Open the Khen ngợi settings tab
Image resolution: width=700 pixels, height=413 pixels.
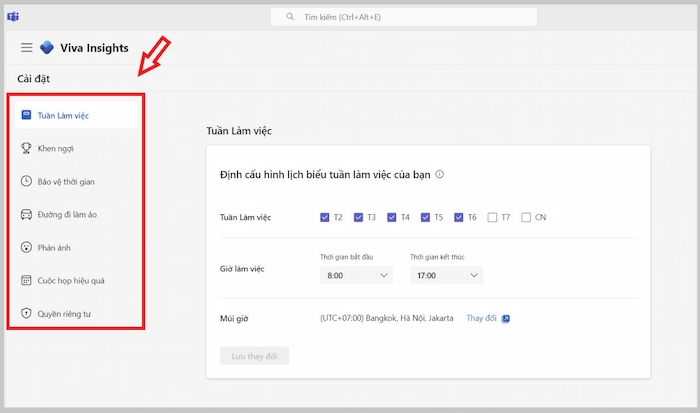76,148
